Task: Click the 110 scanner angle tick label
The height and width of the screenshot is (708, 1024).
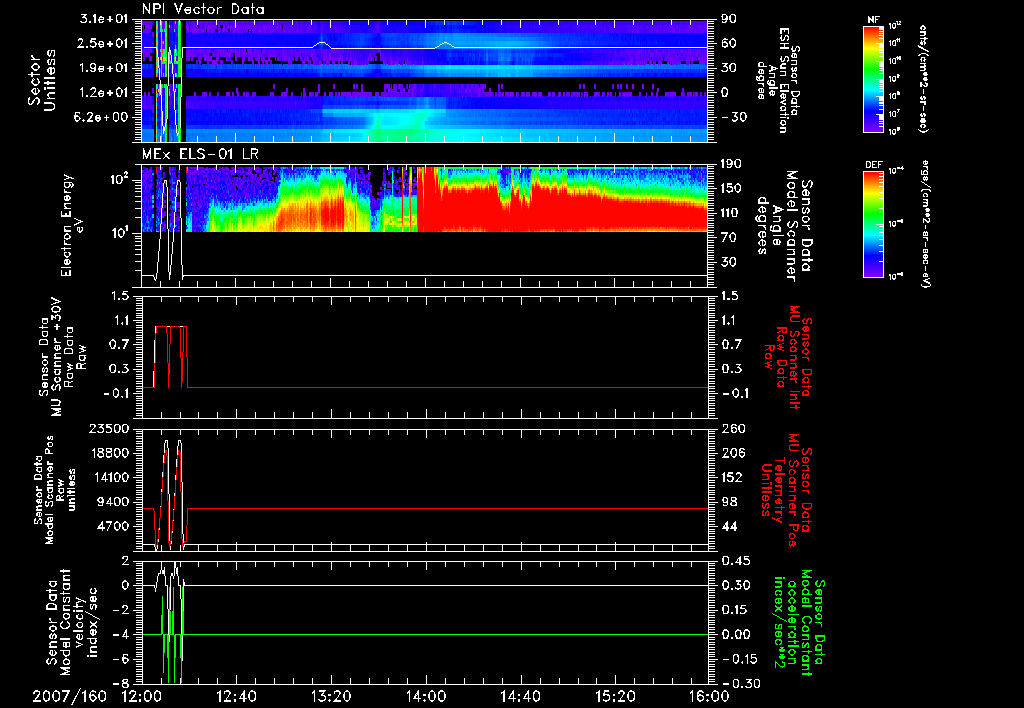Action: click(732, 213)
